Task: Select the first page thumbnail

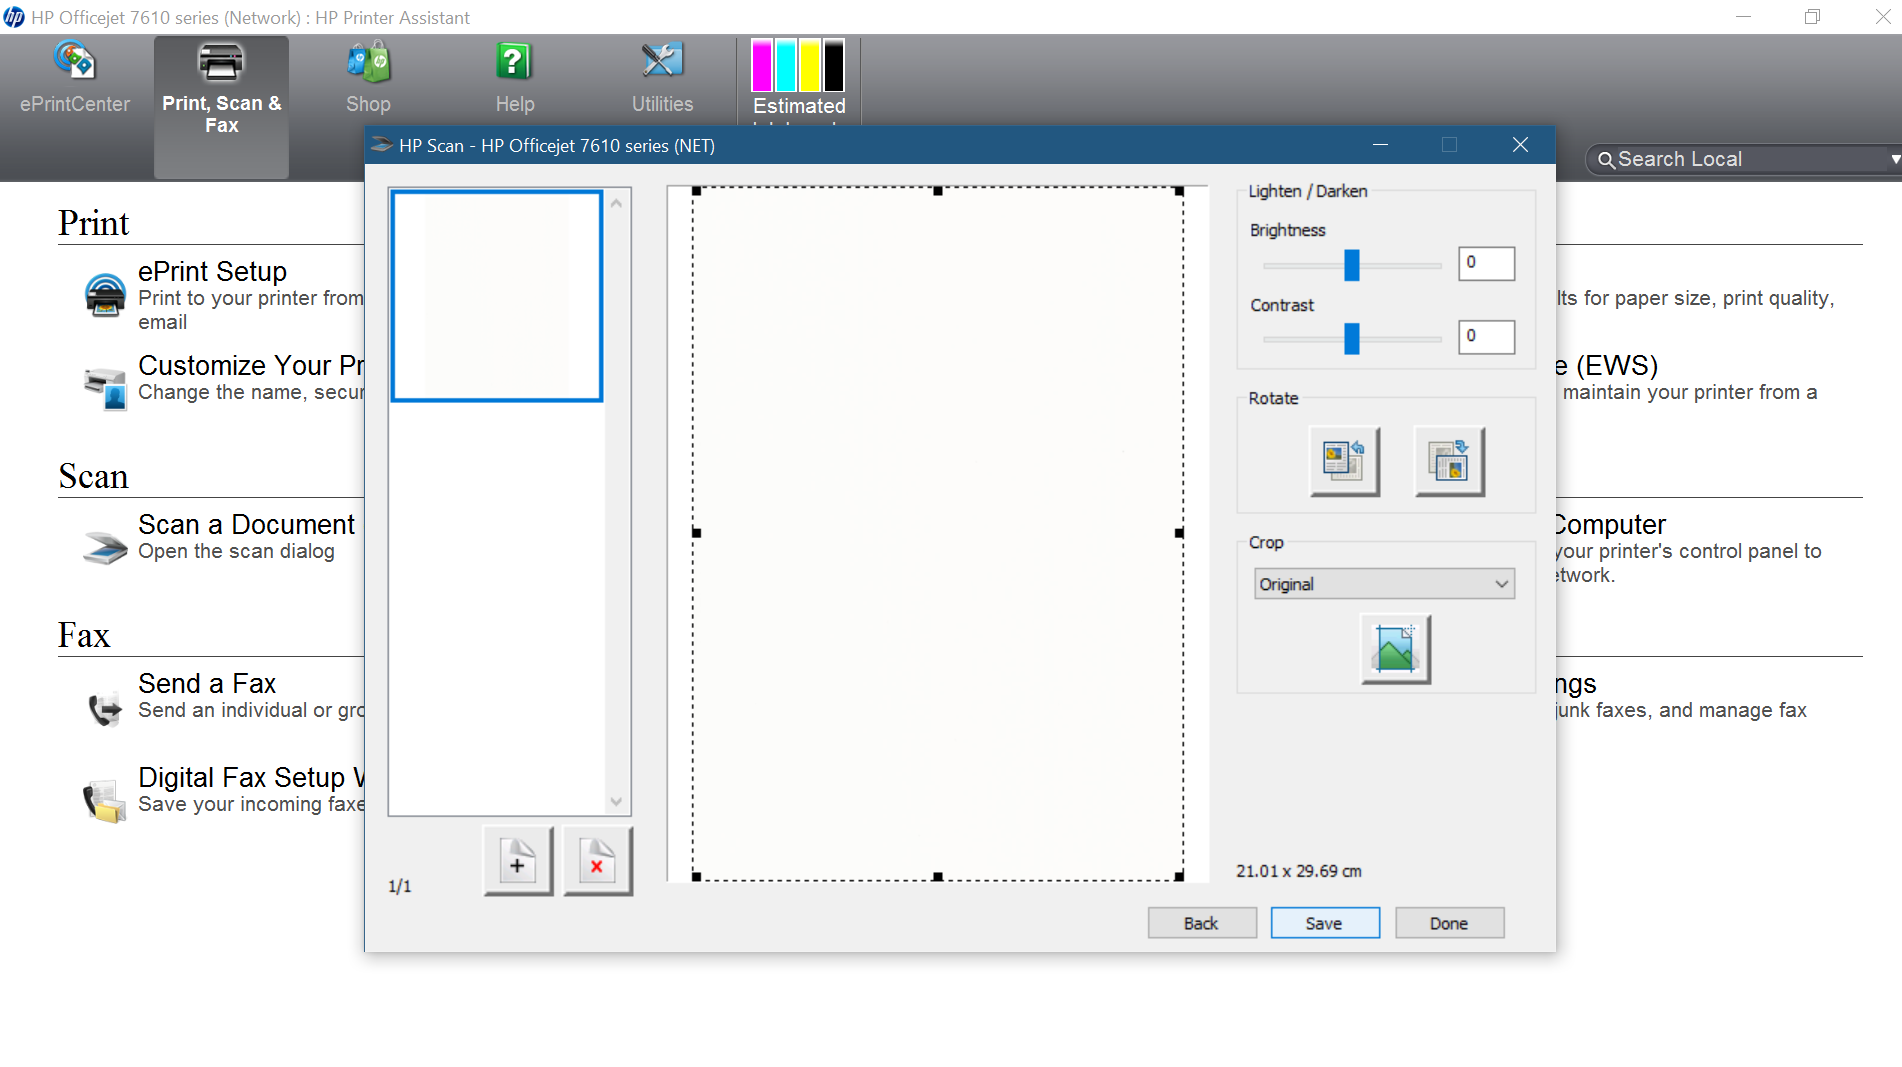Action: [496, 295]
